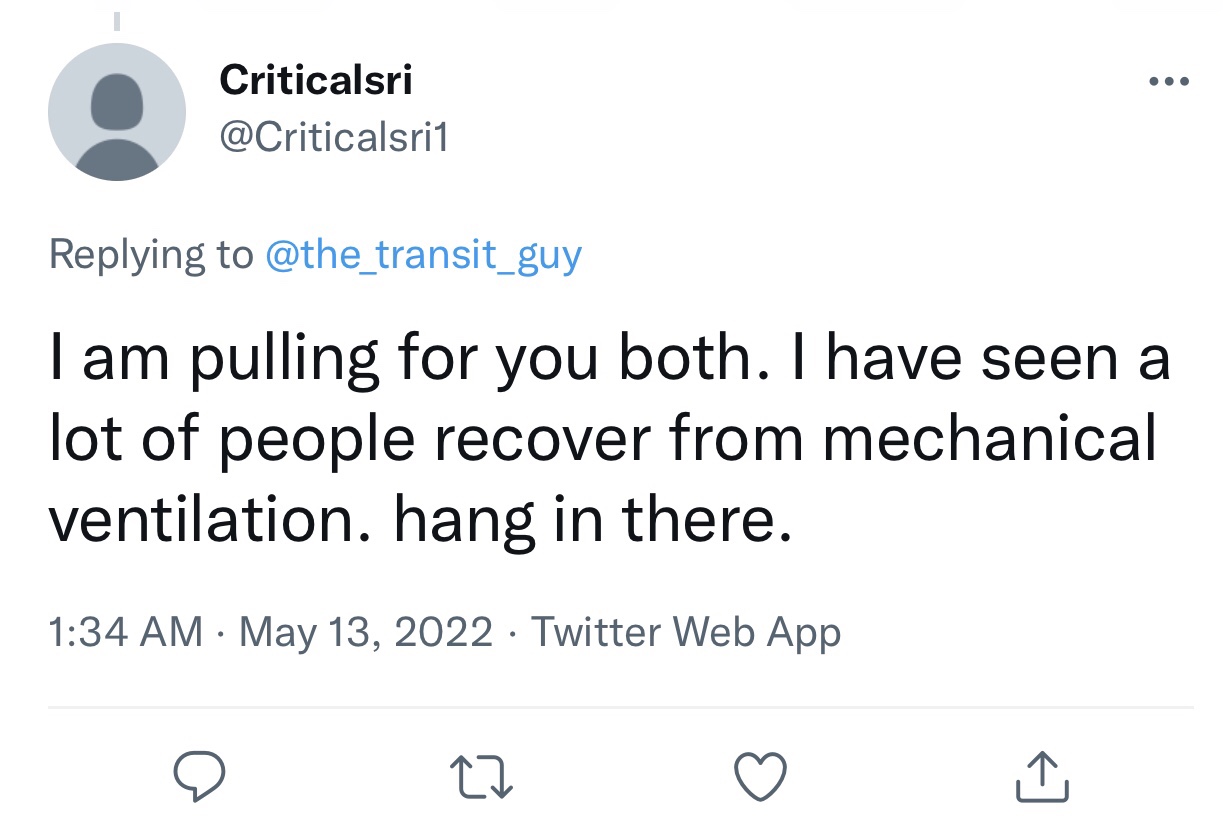1223x834 pixels.
Task: Click the May 13, 2022 date
Action: 365,632
